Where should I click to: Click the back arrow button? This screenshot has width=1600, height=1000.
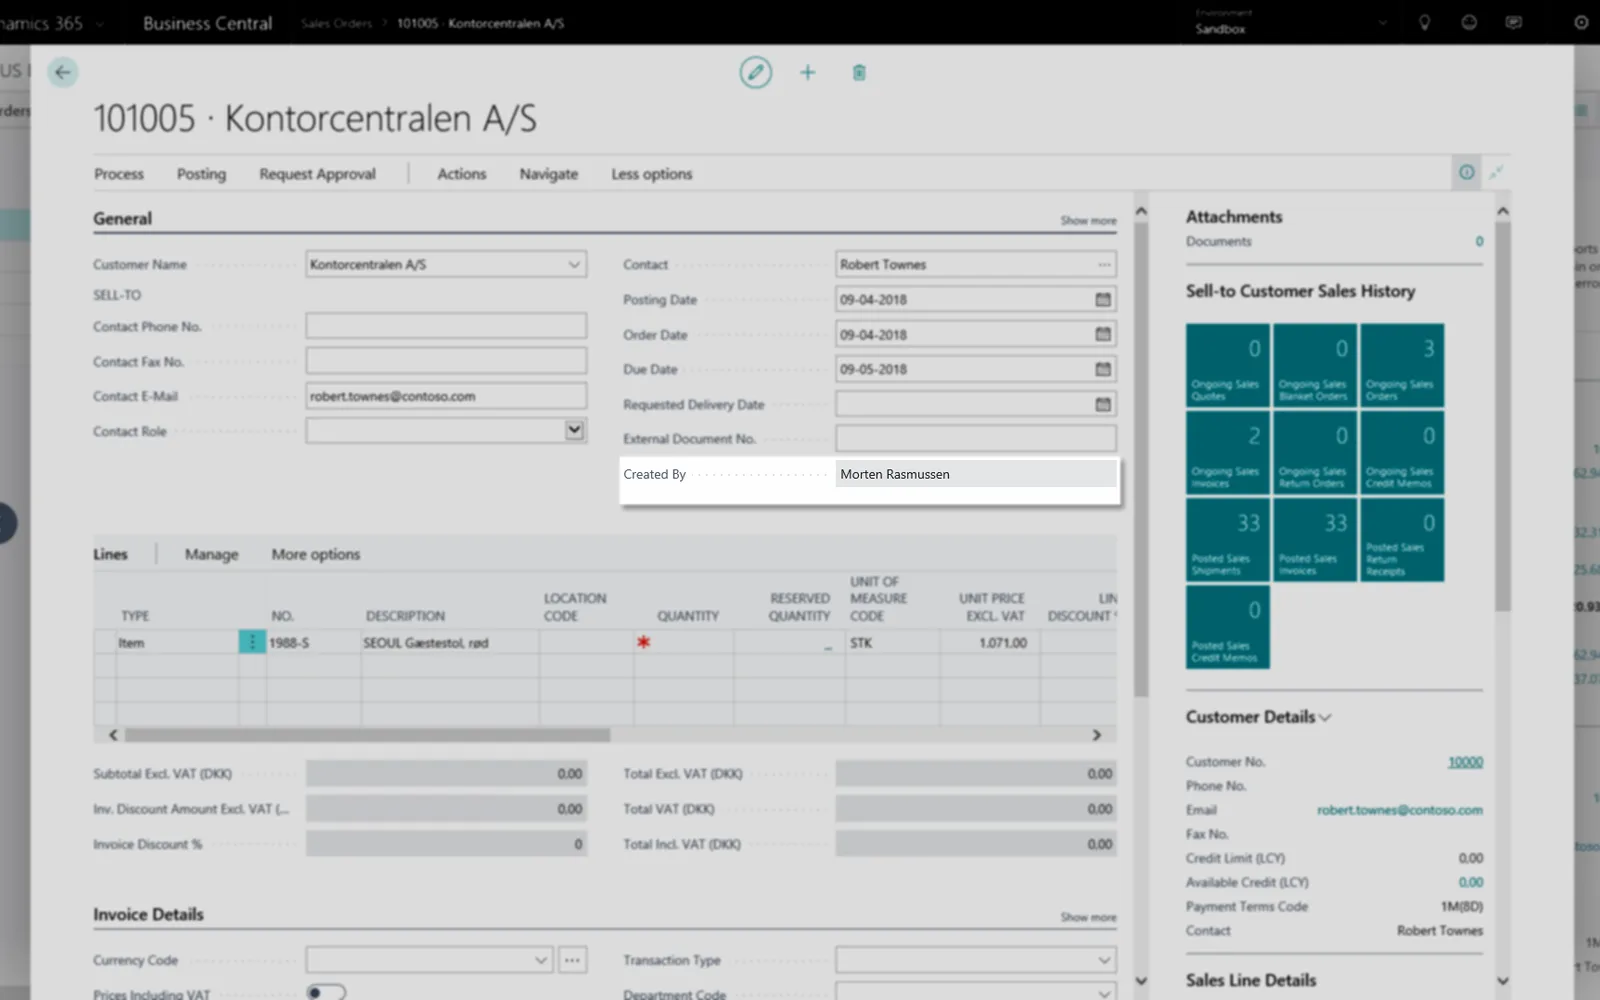click(x=62, y=72)
